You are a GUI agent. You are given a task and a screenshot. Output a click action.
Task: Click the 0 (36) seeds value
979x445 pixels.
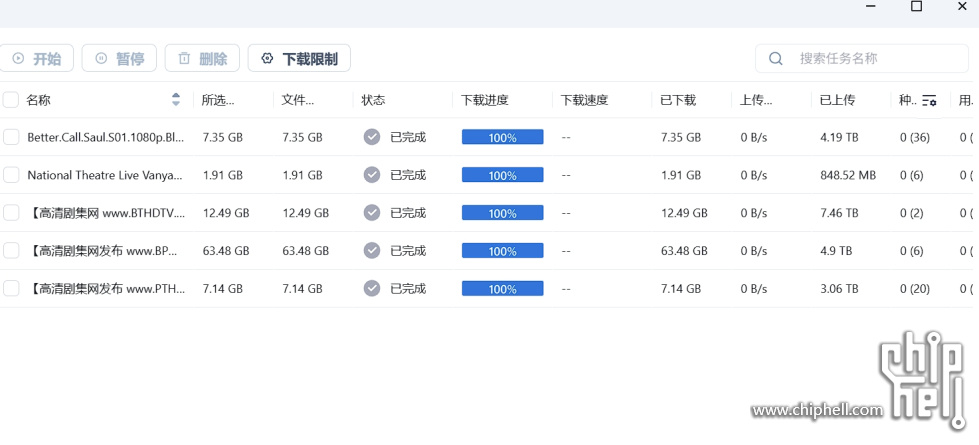tap(915, 137)
